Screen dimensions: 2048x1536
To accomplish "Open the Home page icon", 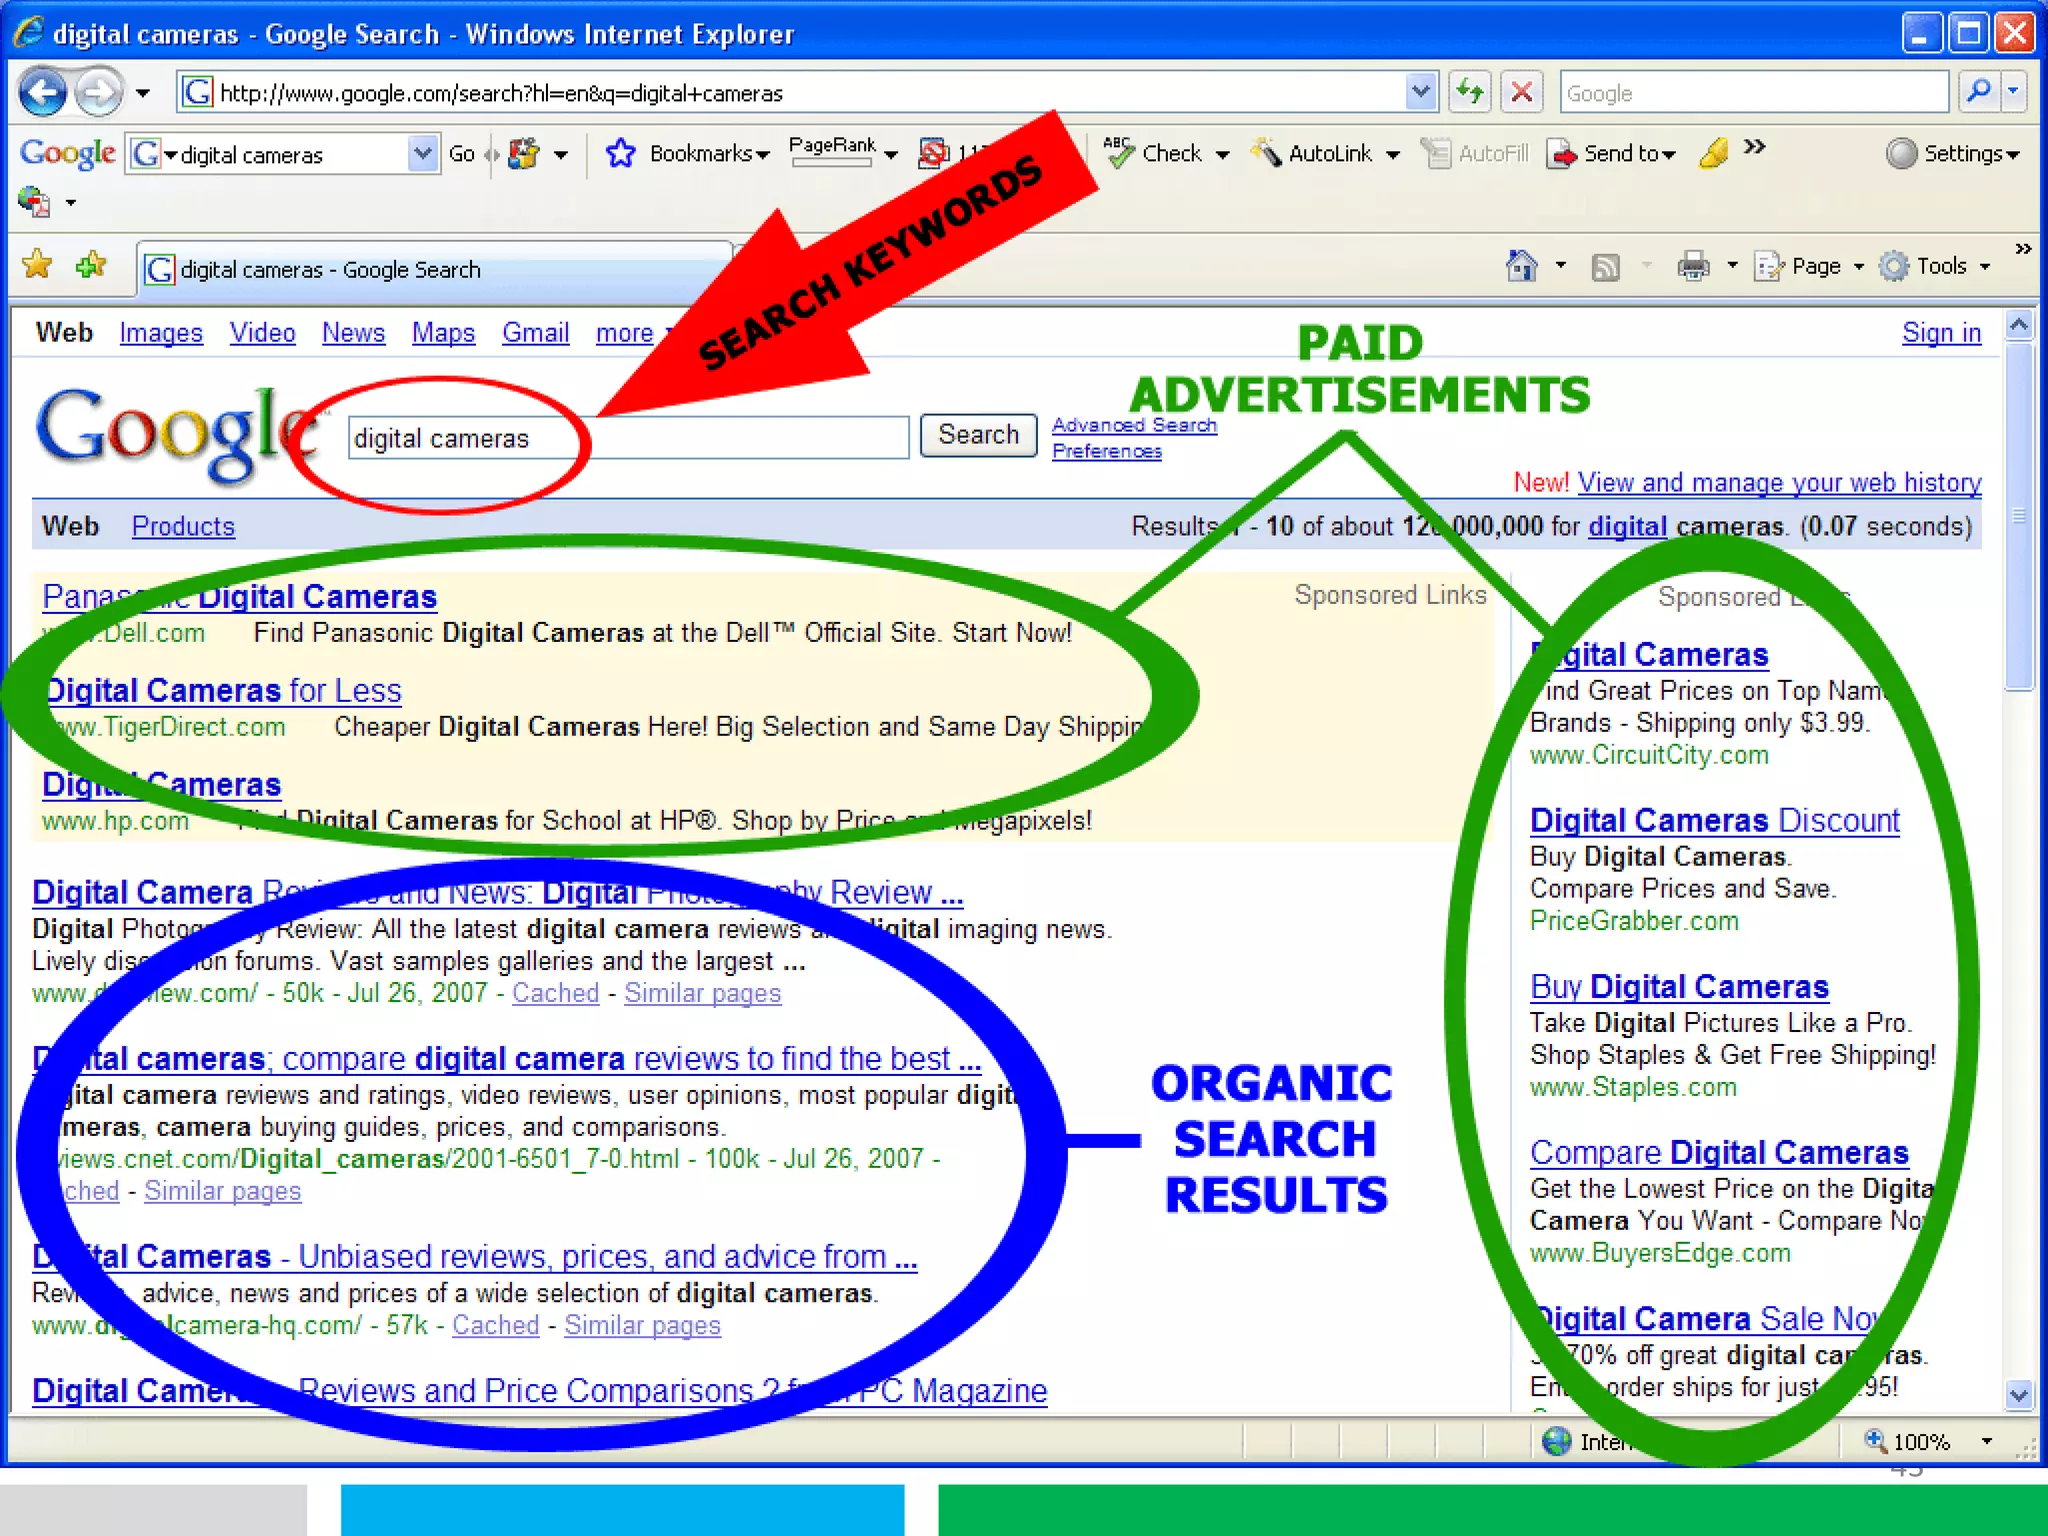I will 1521,266.
